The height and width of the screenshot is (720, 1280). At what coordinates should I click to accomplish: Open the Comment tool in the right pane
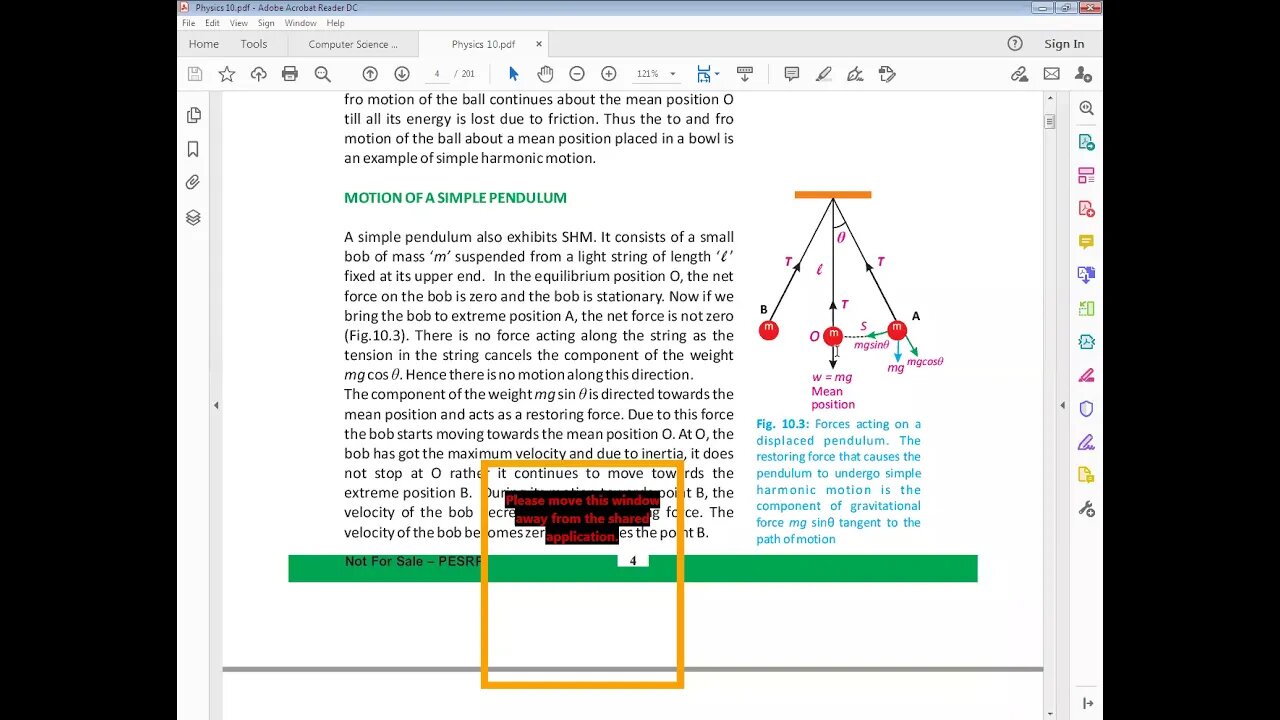(x=1086, y=242)
